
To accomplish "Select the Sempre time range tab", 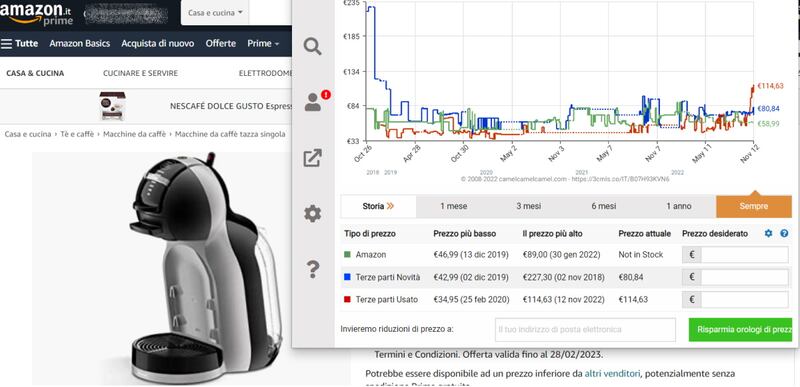I will (754, 206).
